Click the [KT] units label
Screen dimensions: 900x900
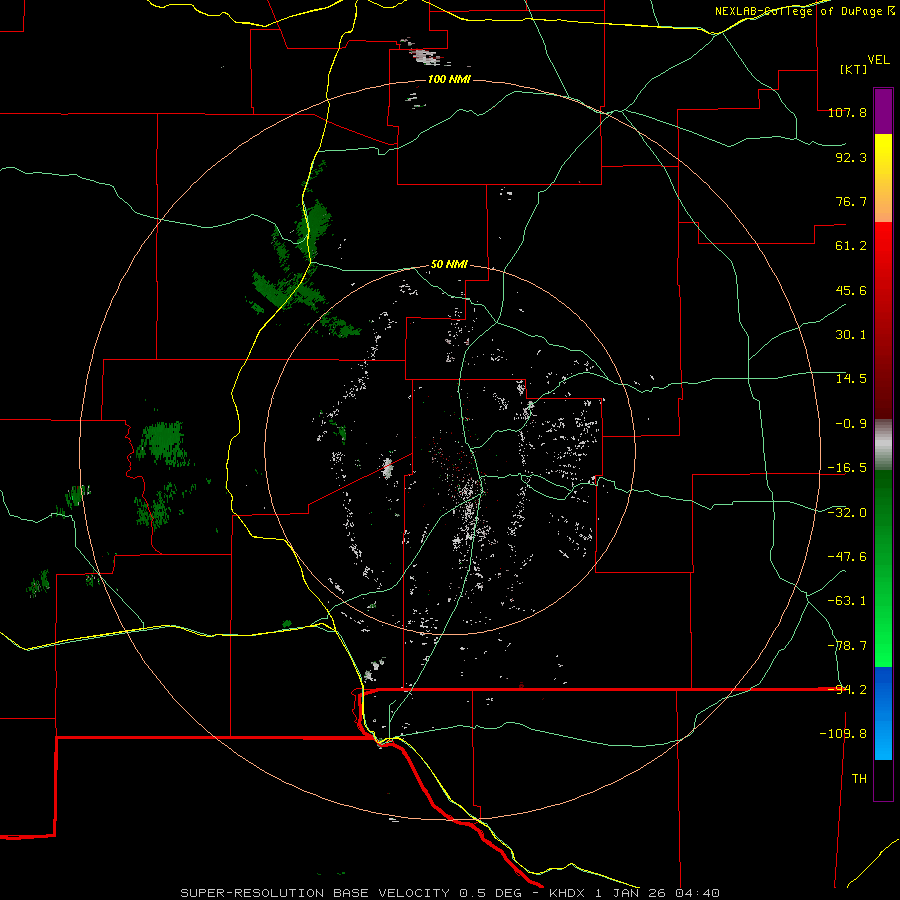click(853, 69)
